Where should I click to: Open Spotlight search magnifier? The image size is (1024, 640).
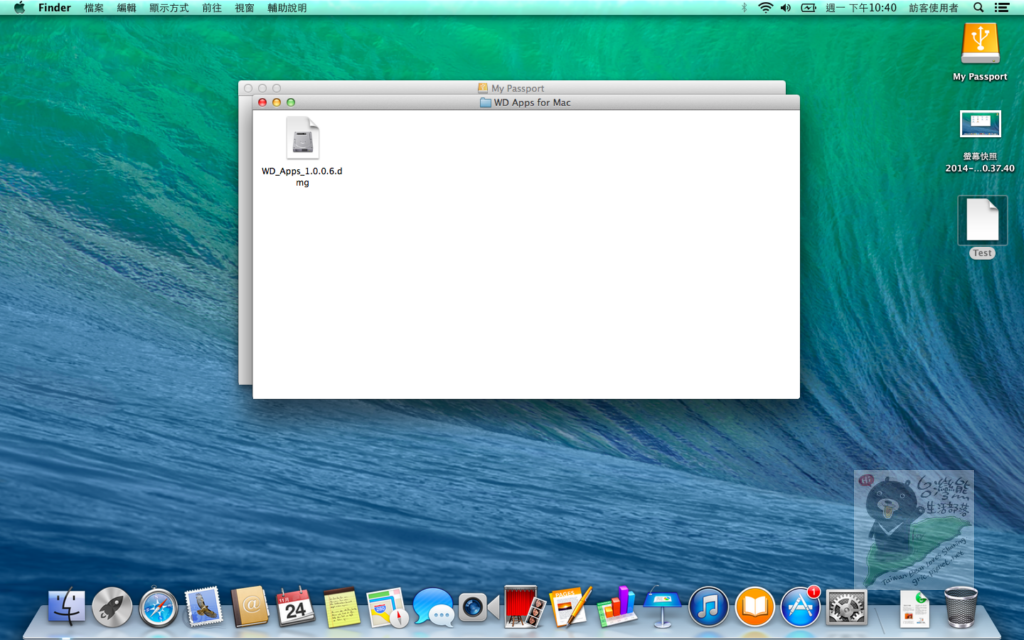[978, 8]
